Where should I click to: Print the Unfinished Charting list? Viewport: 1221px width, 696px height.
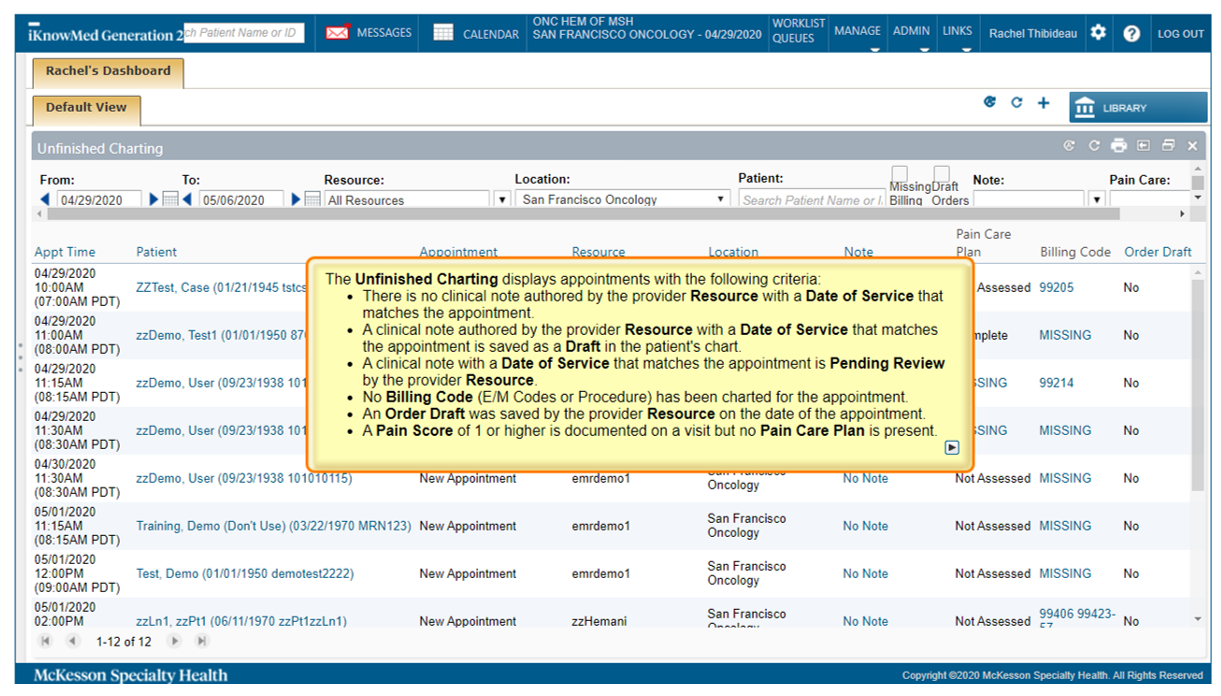[x=1118, y=146]
